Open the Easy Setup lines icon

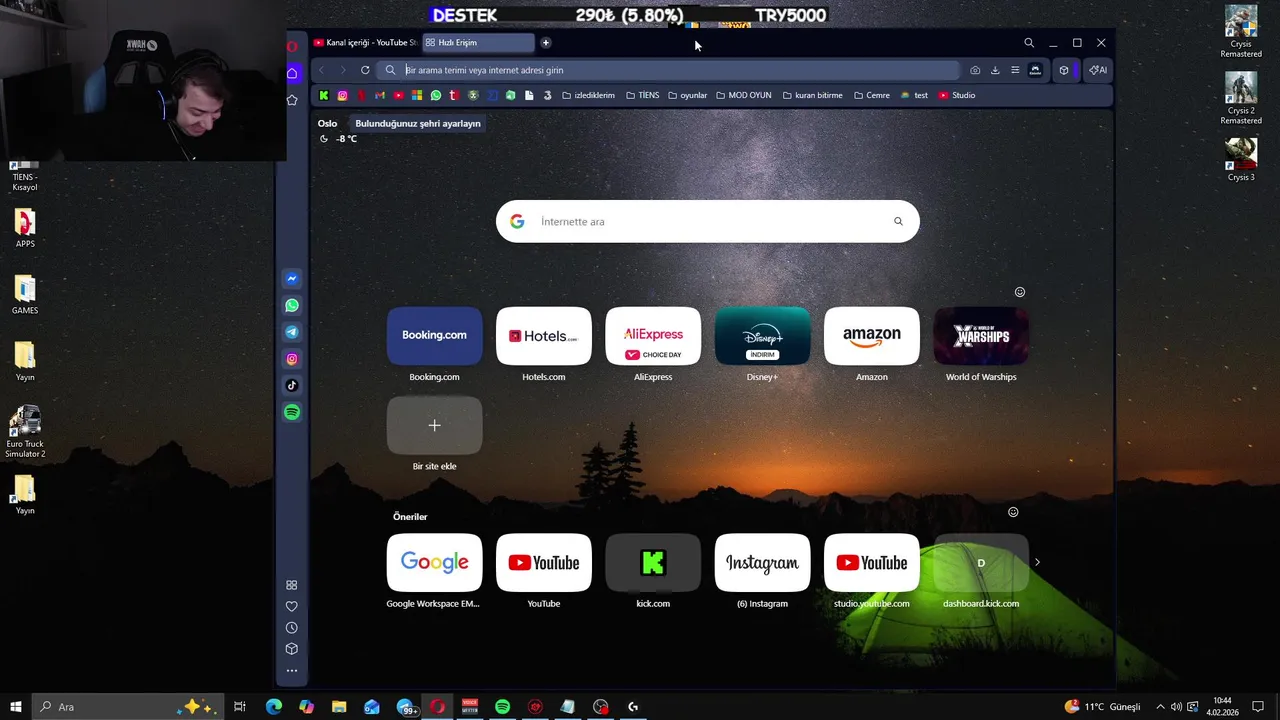click(1015, 70)
